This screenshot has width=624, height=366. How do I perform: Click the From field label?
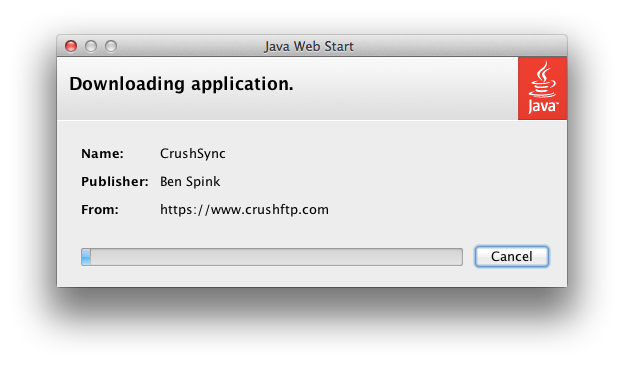pyautogui.click(x=100, y=210)
